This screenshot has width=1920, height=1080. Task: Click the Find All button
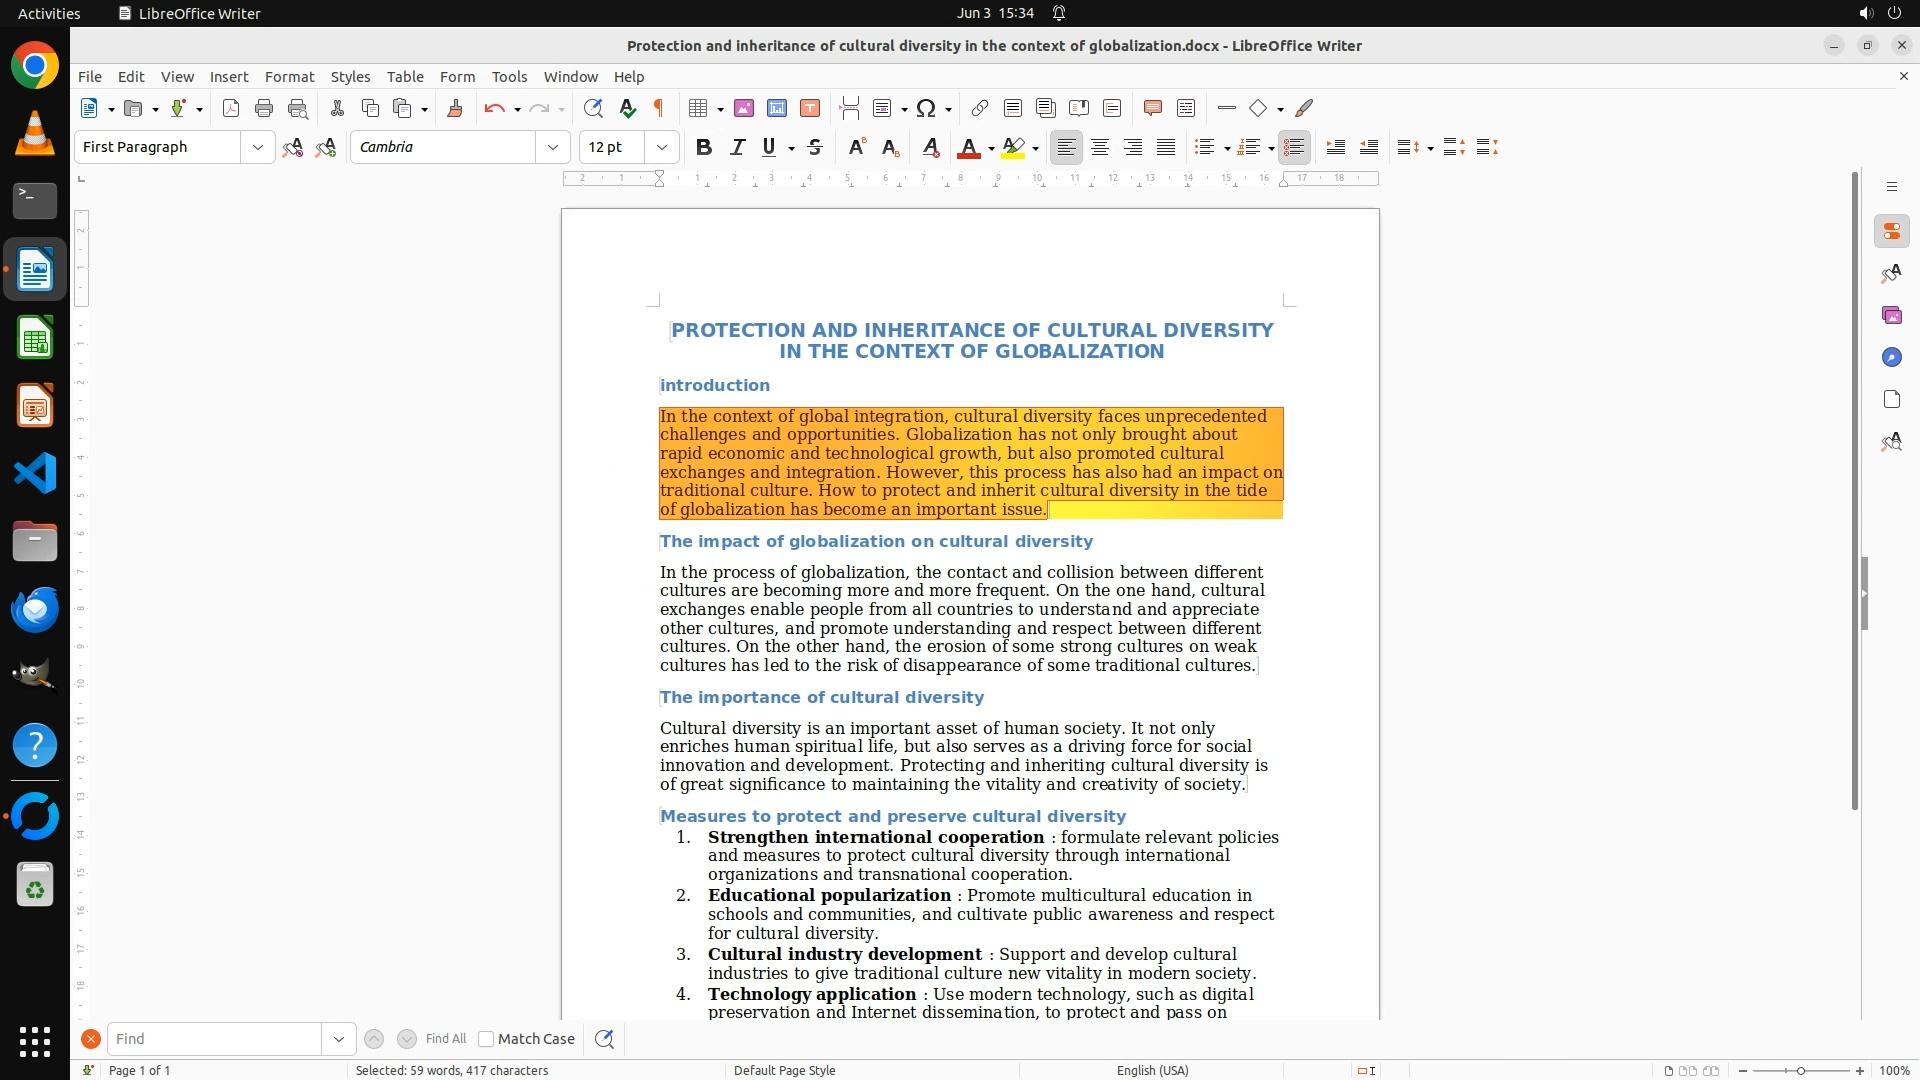pyautogui.click(x=446, y=1039)
